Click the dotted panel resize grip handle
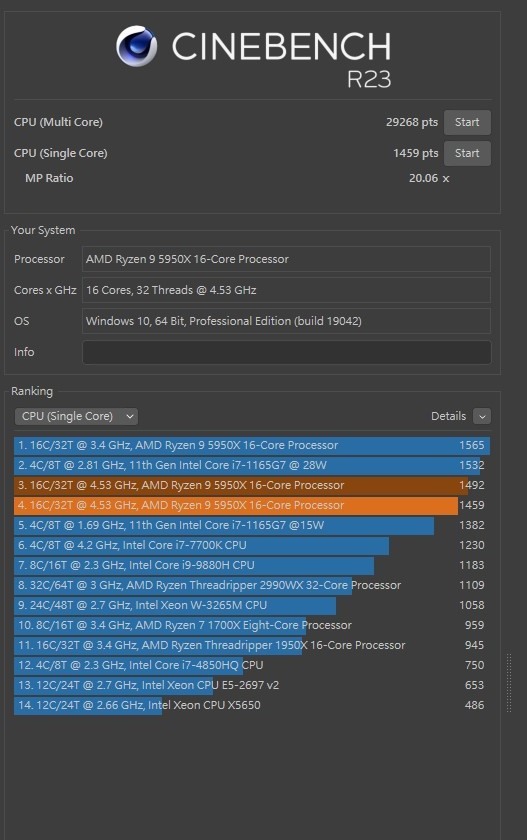This screenshot has width=527, height=840. click(x=509, y=683)
